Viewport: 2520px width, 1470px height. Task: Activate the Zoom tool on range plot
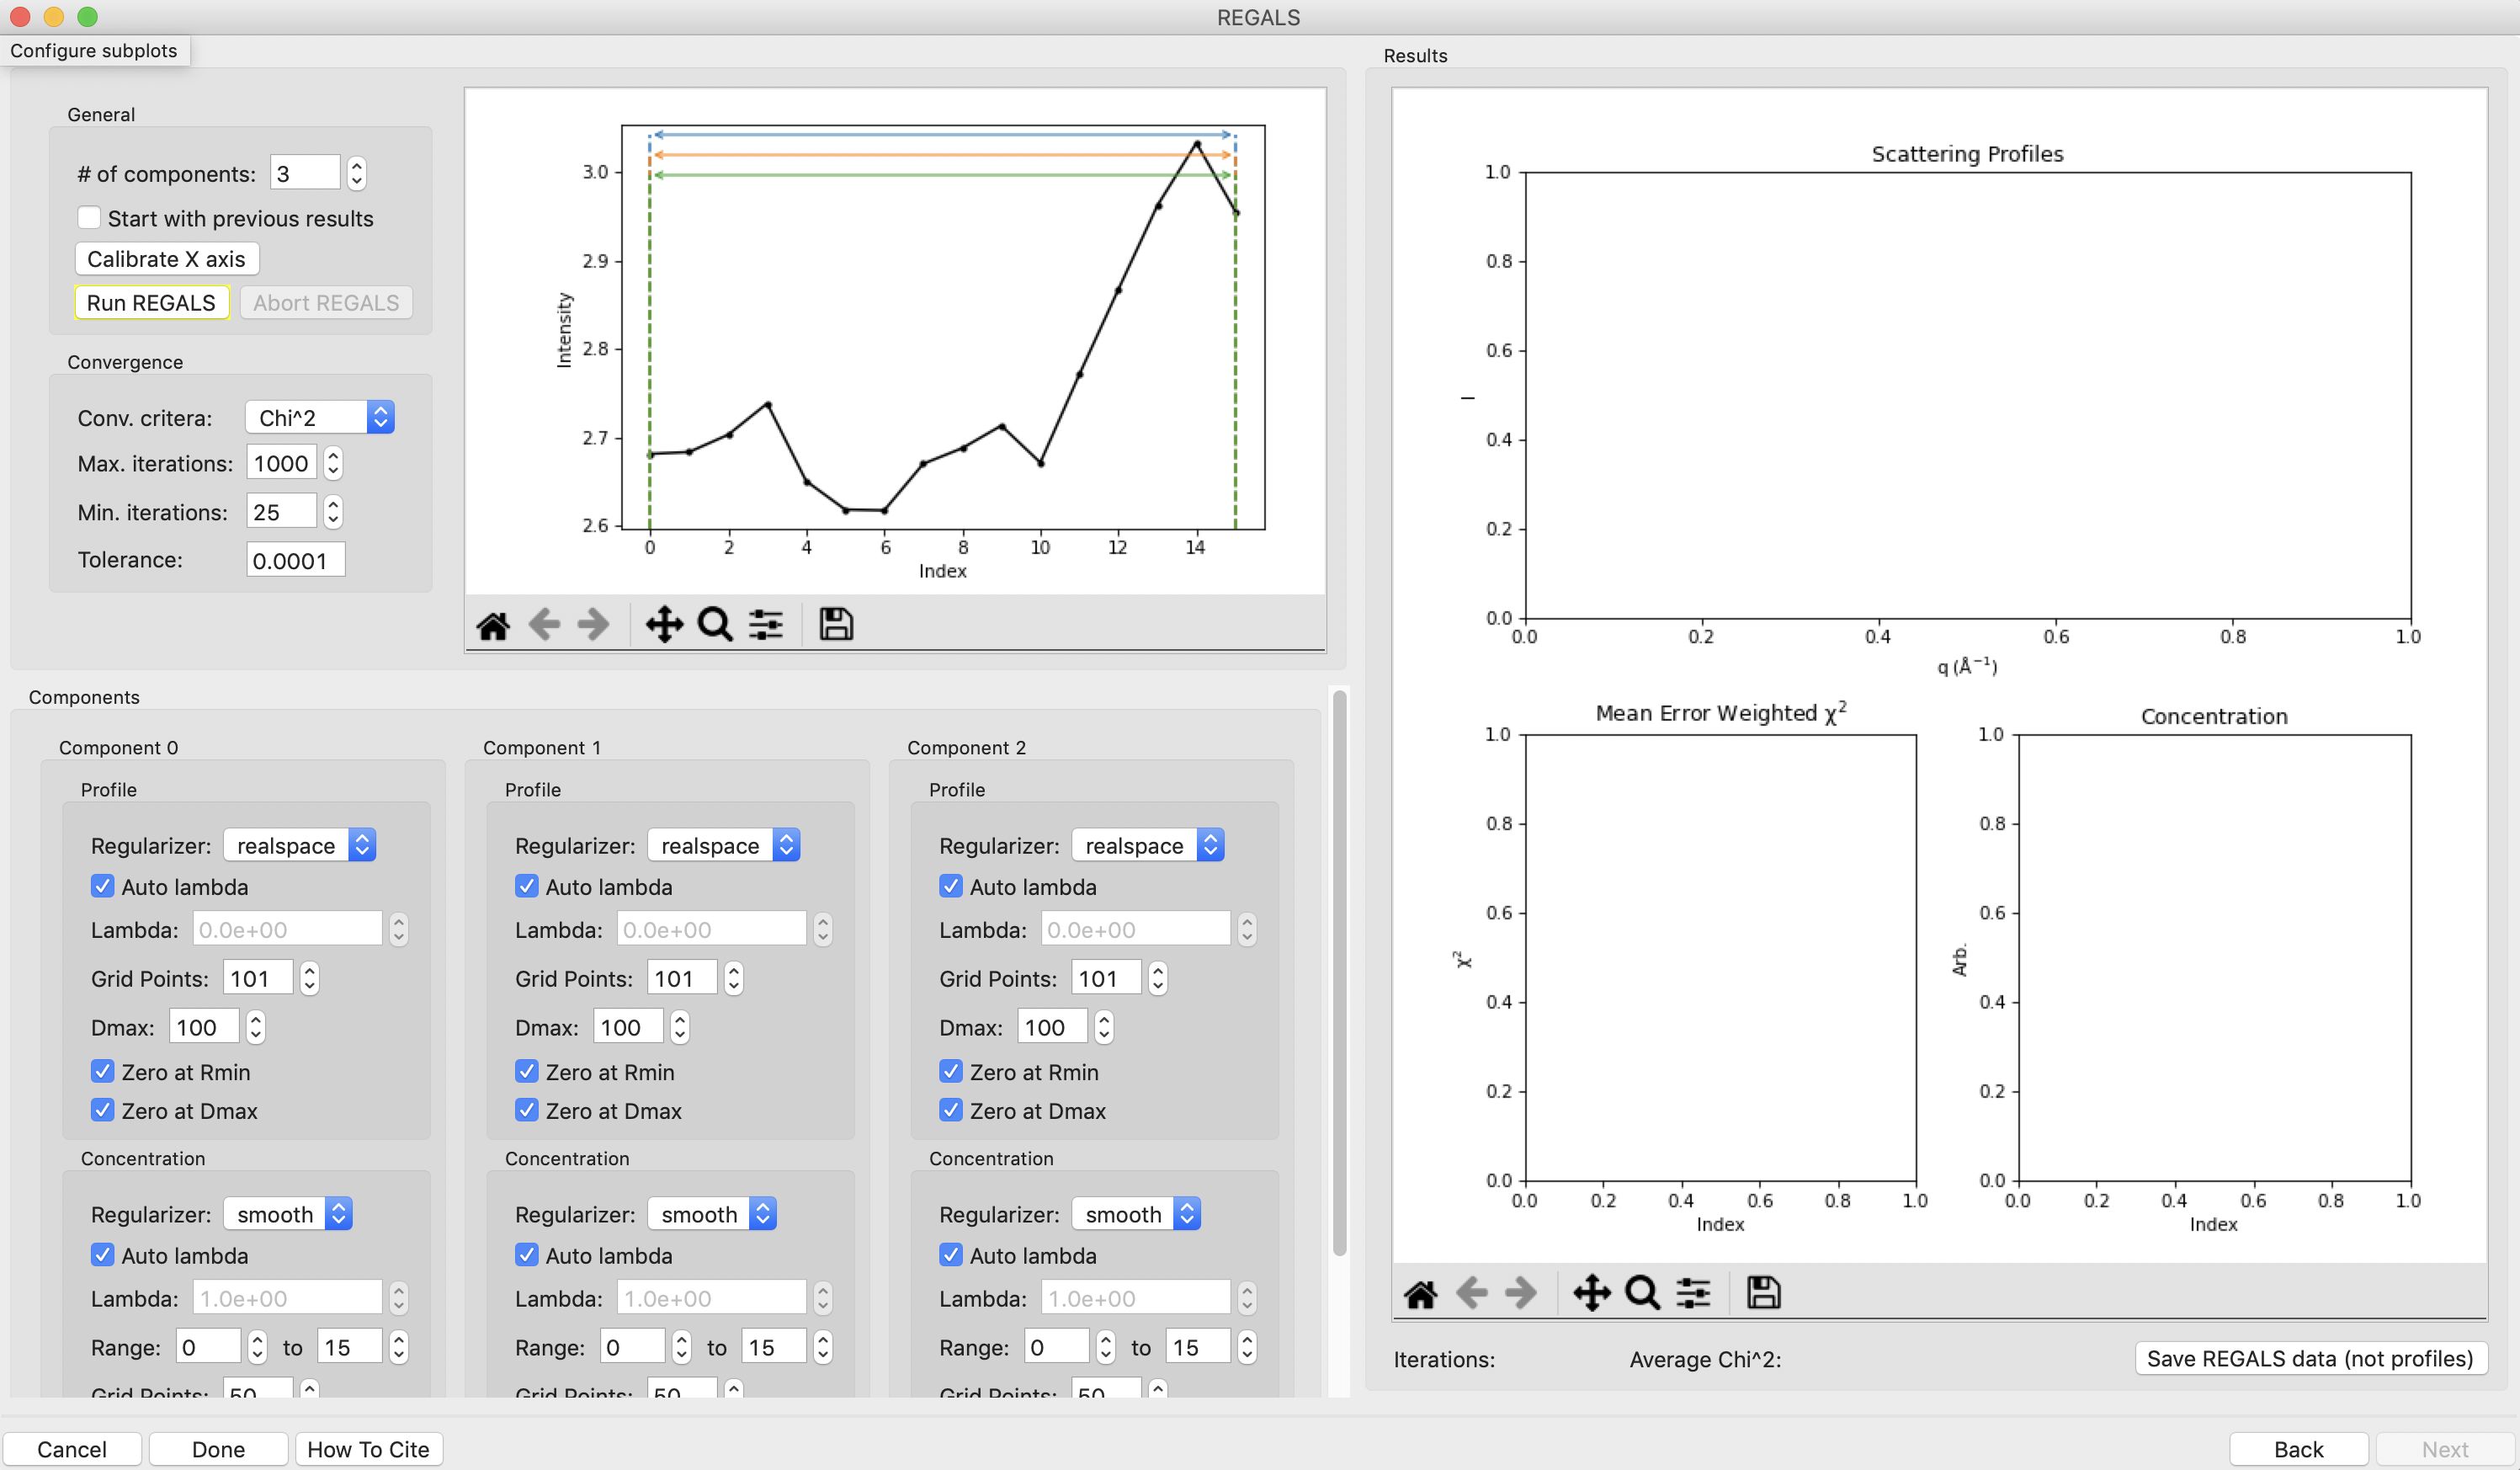(715, 625)
